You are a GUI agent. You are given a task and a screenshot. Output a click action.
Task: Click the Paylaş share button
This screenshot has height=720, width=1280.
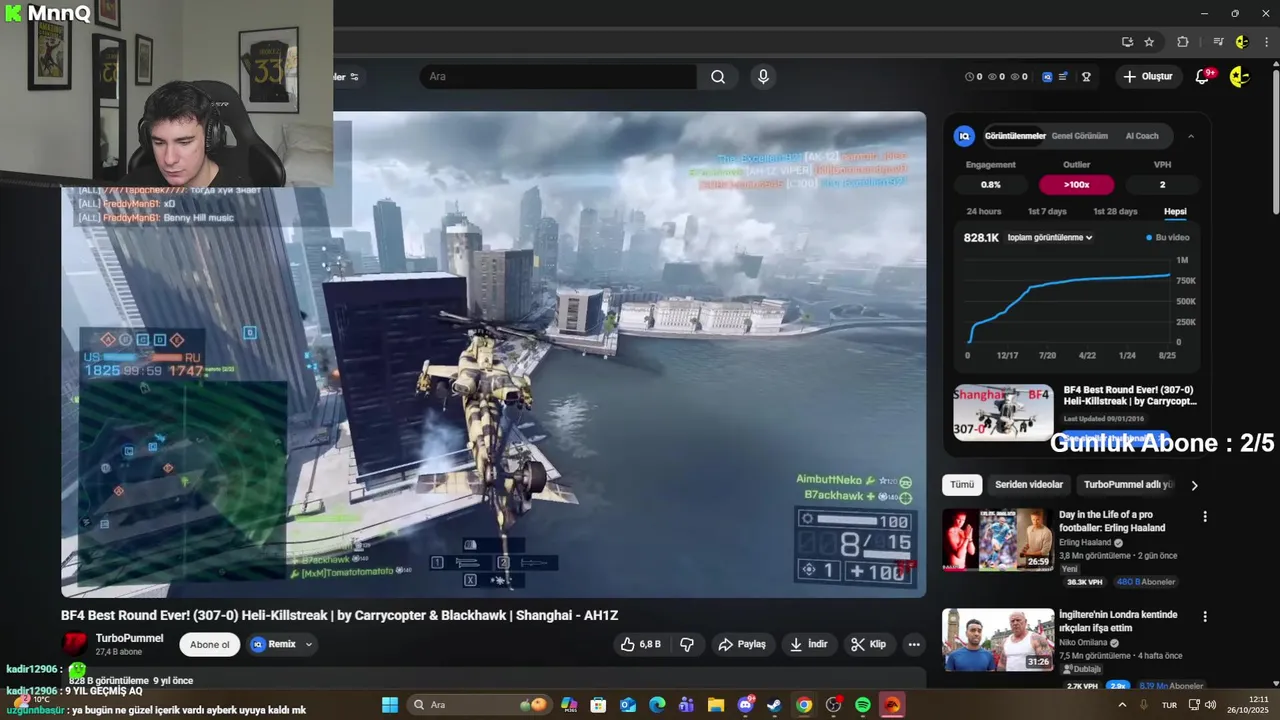(742, 644)
